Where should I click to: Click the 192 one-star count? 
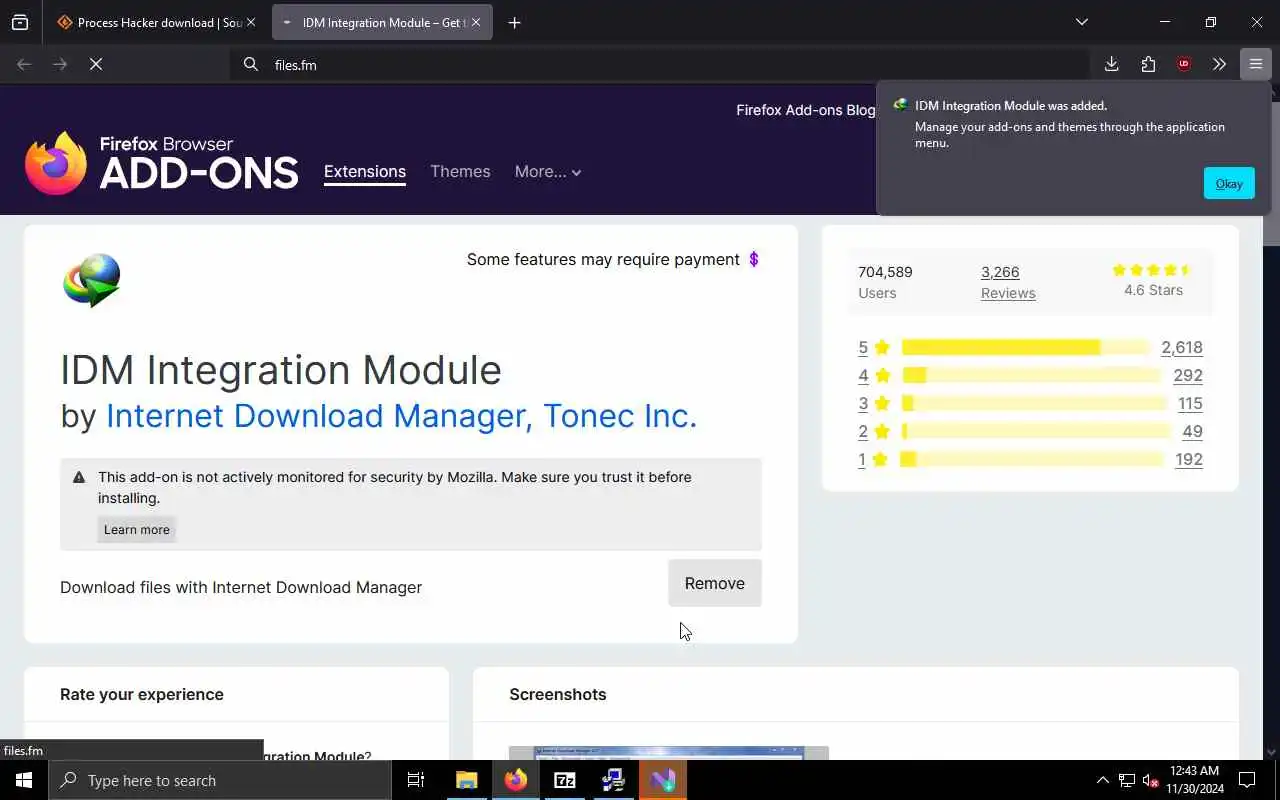pyautogui.click(x=1189, y=459)
